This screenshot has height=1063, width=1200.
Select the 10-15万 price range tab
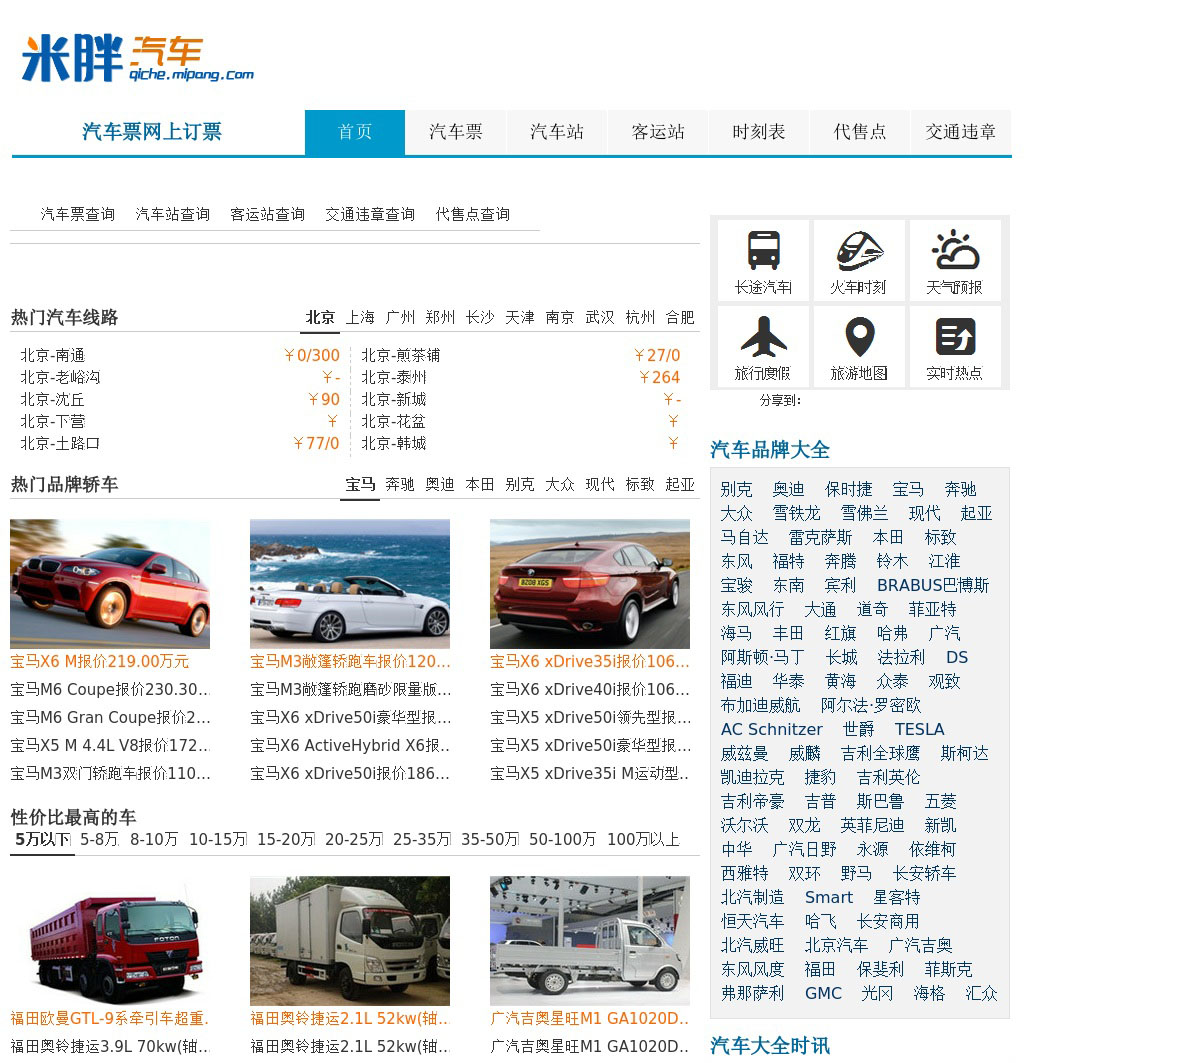tap(218, 839)
